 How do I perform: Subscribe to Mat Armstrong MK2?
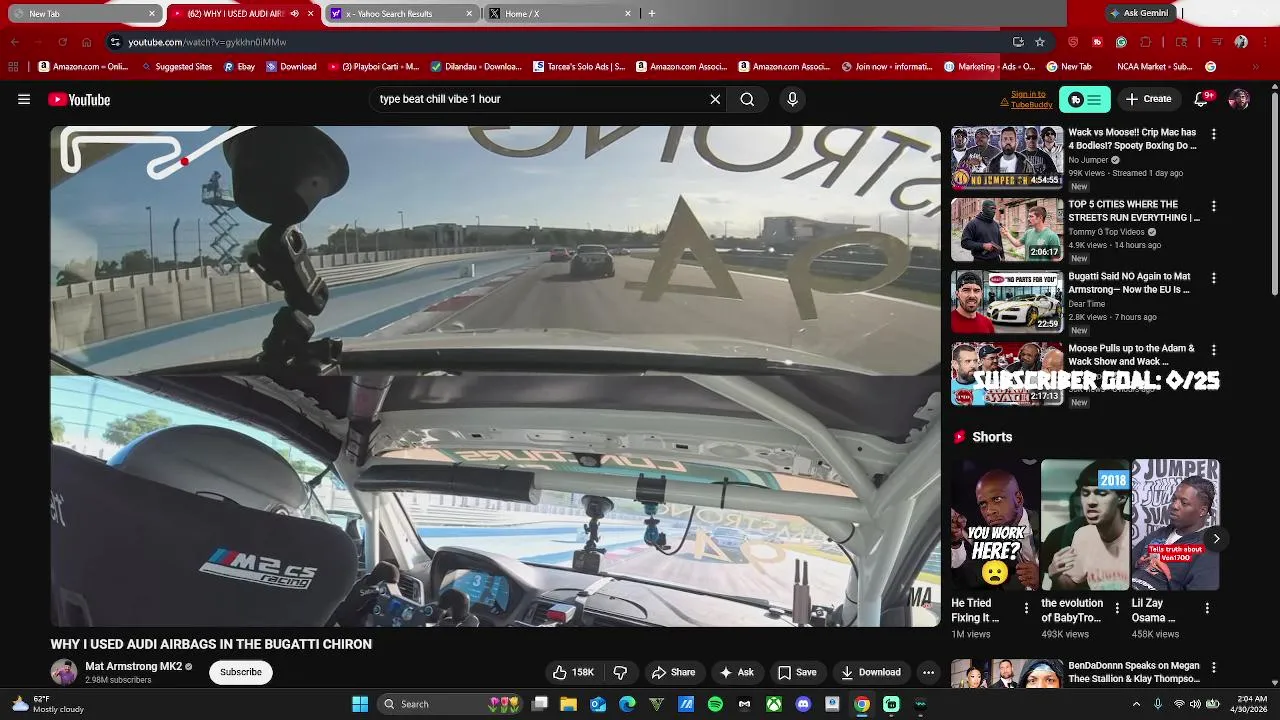coord(241,672)
